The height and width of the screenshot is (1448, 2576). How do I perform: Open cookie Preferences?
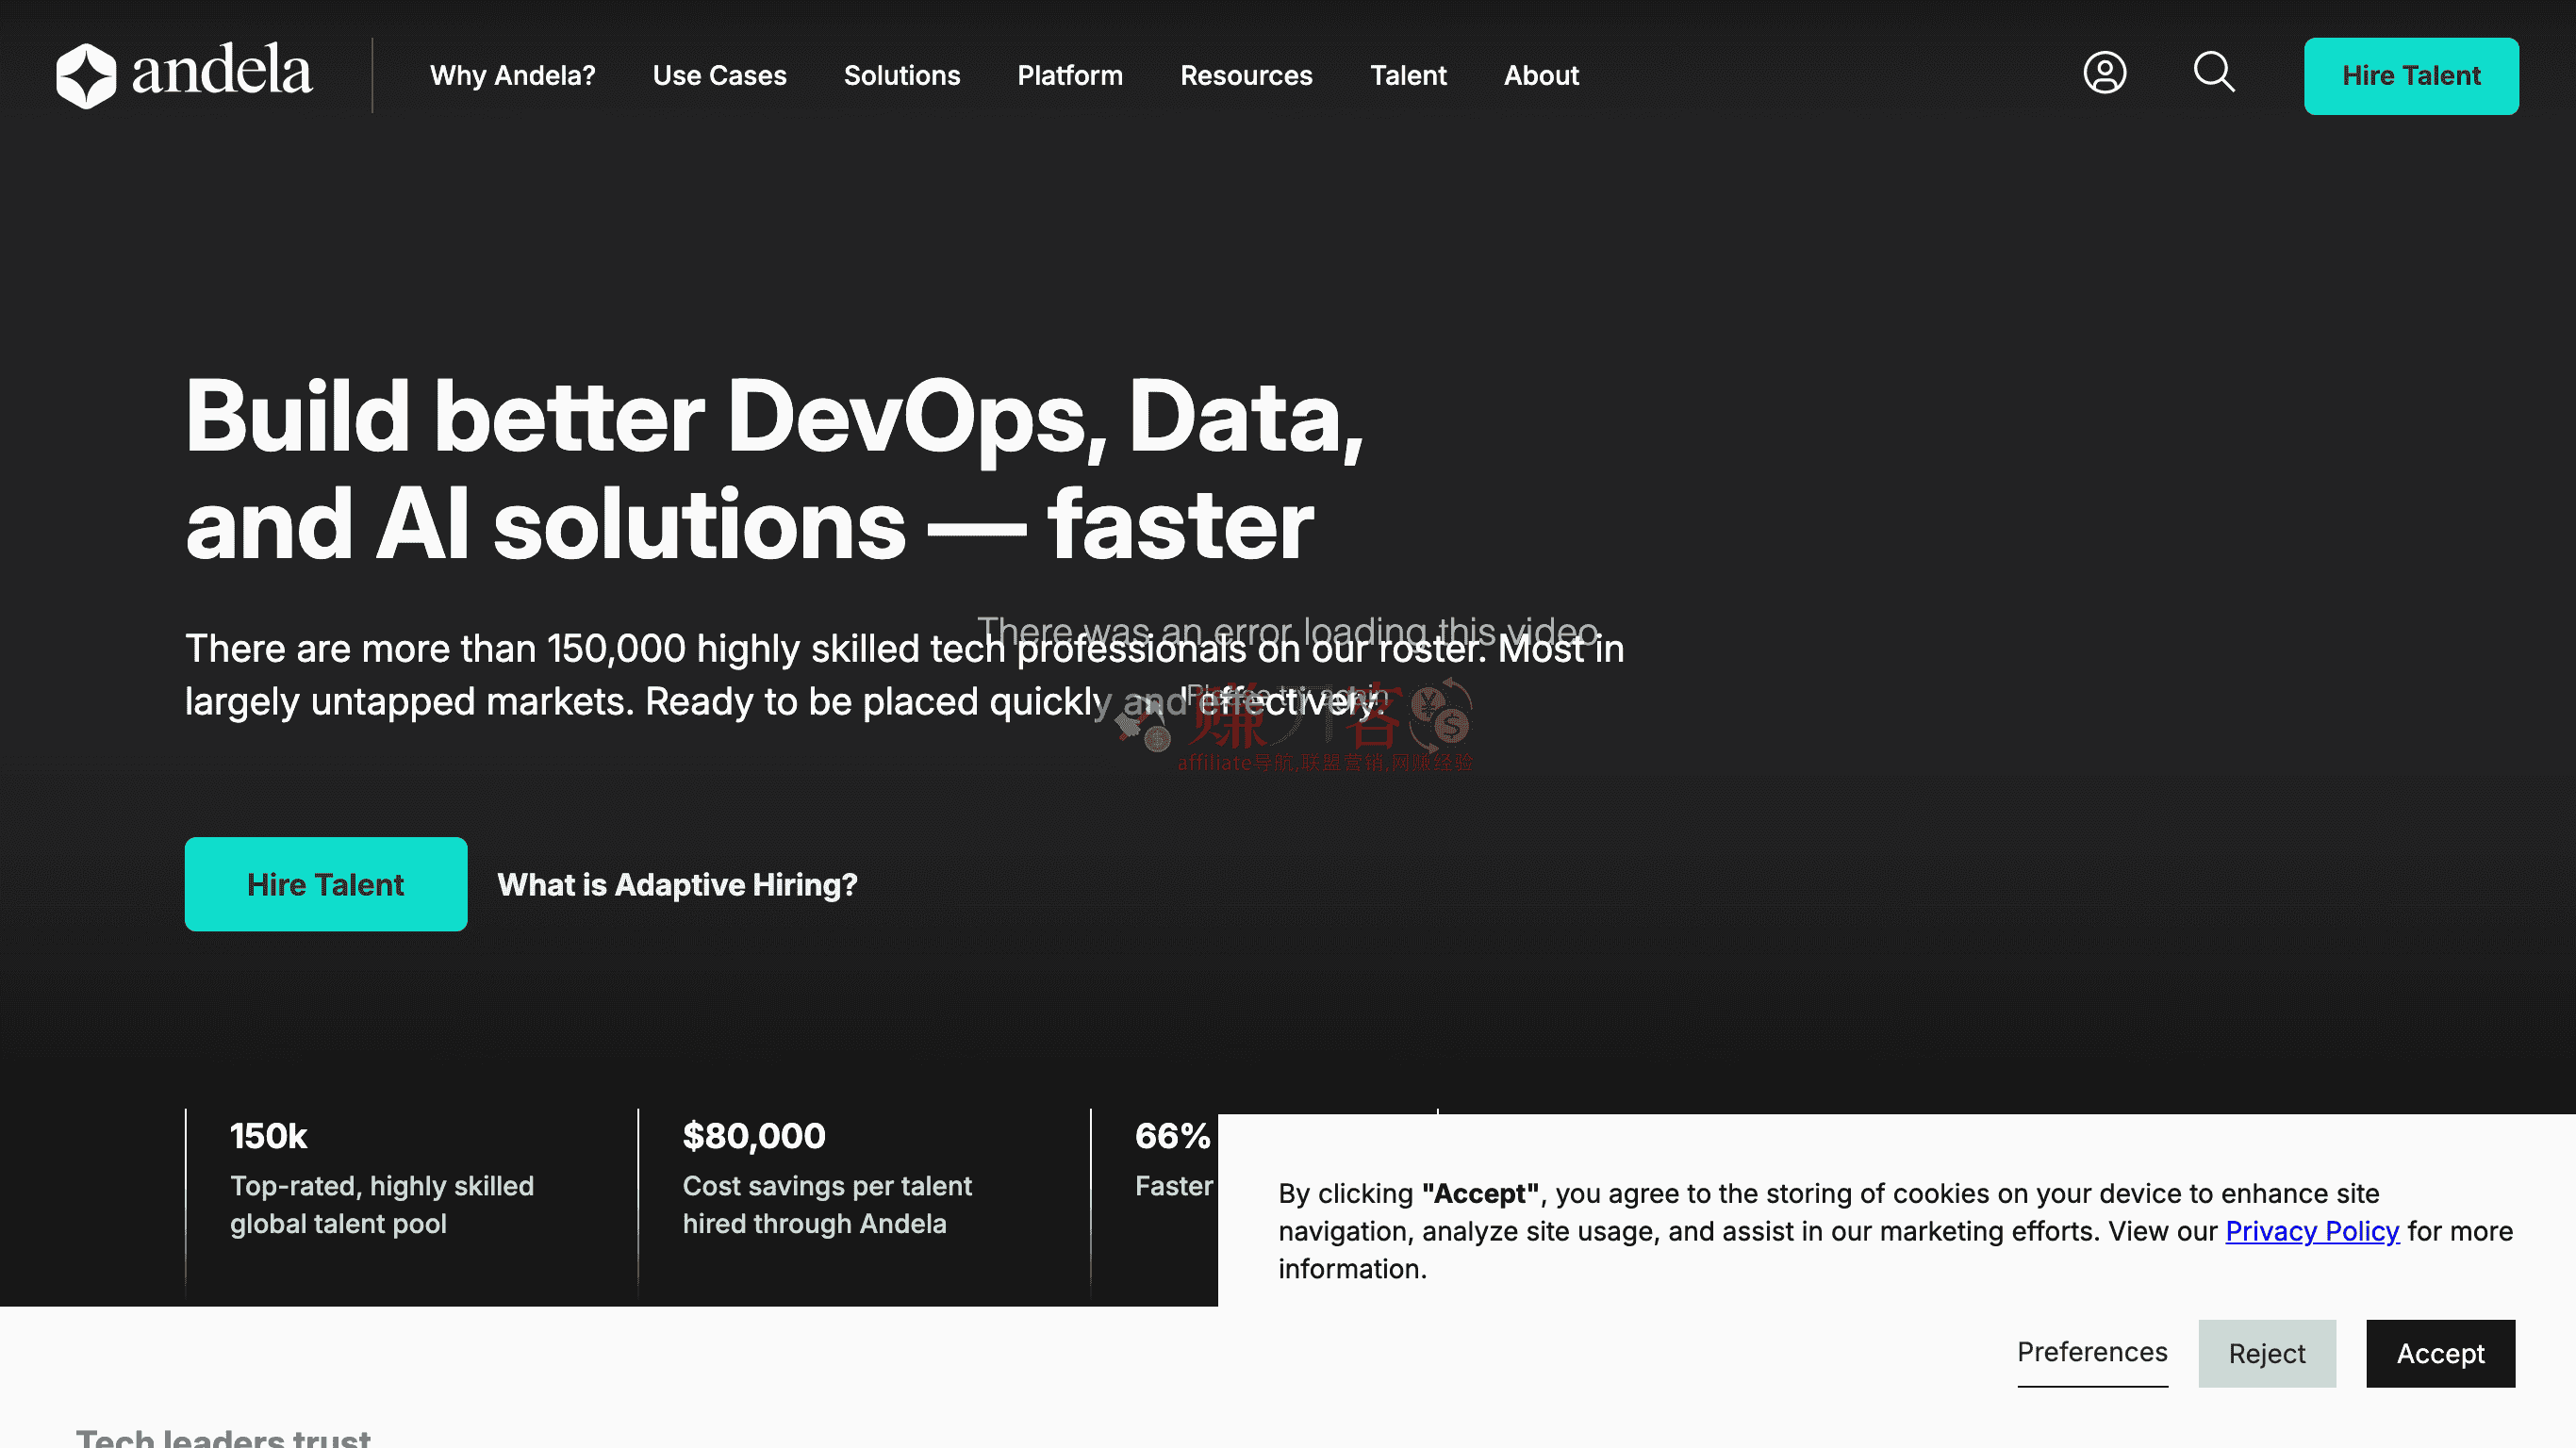[2091, 1352]
